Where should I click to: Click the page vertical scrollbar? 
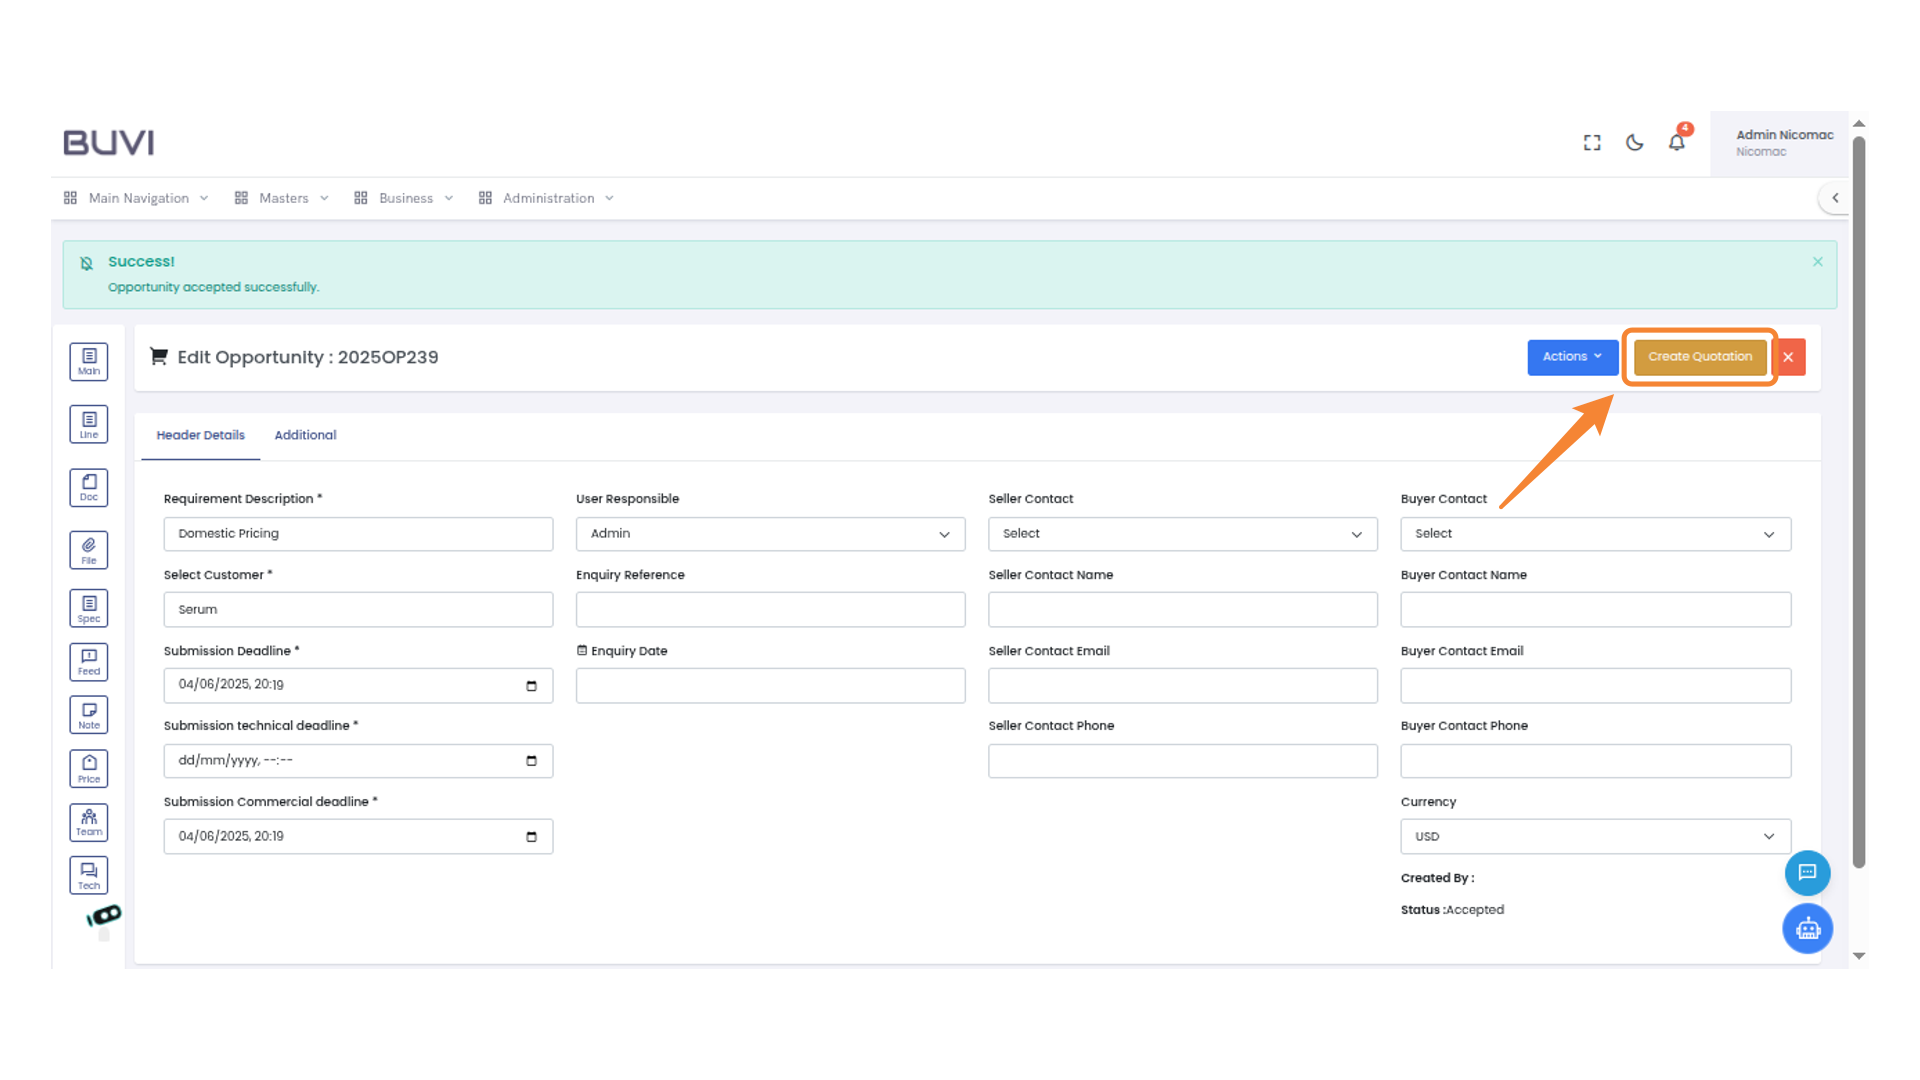coord(1859,500)
